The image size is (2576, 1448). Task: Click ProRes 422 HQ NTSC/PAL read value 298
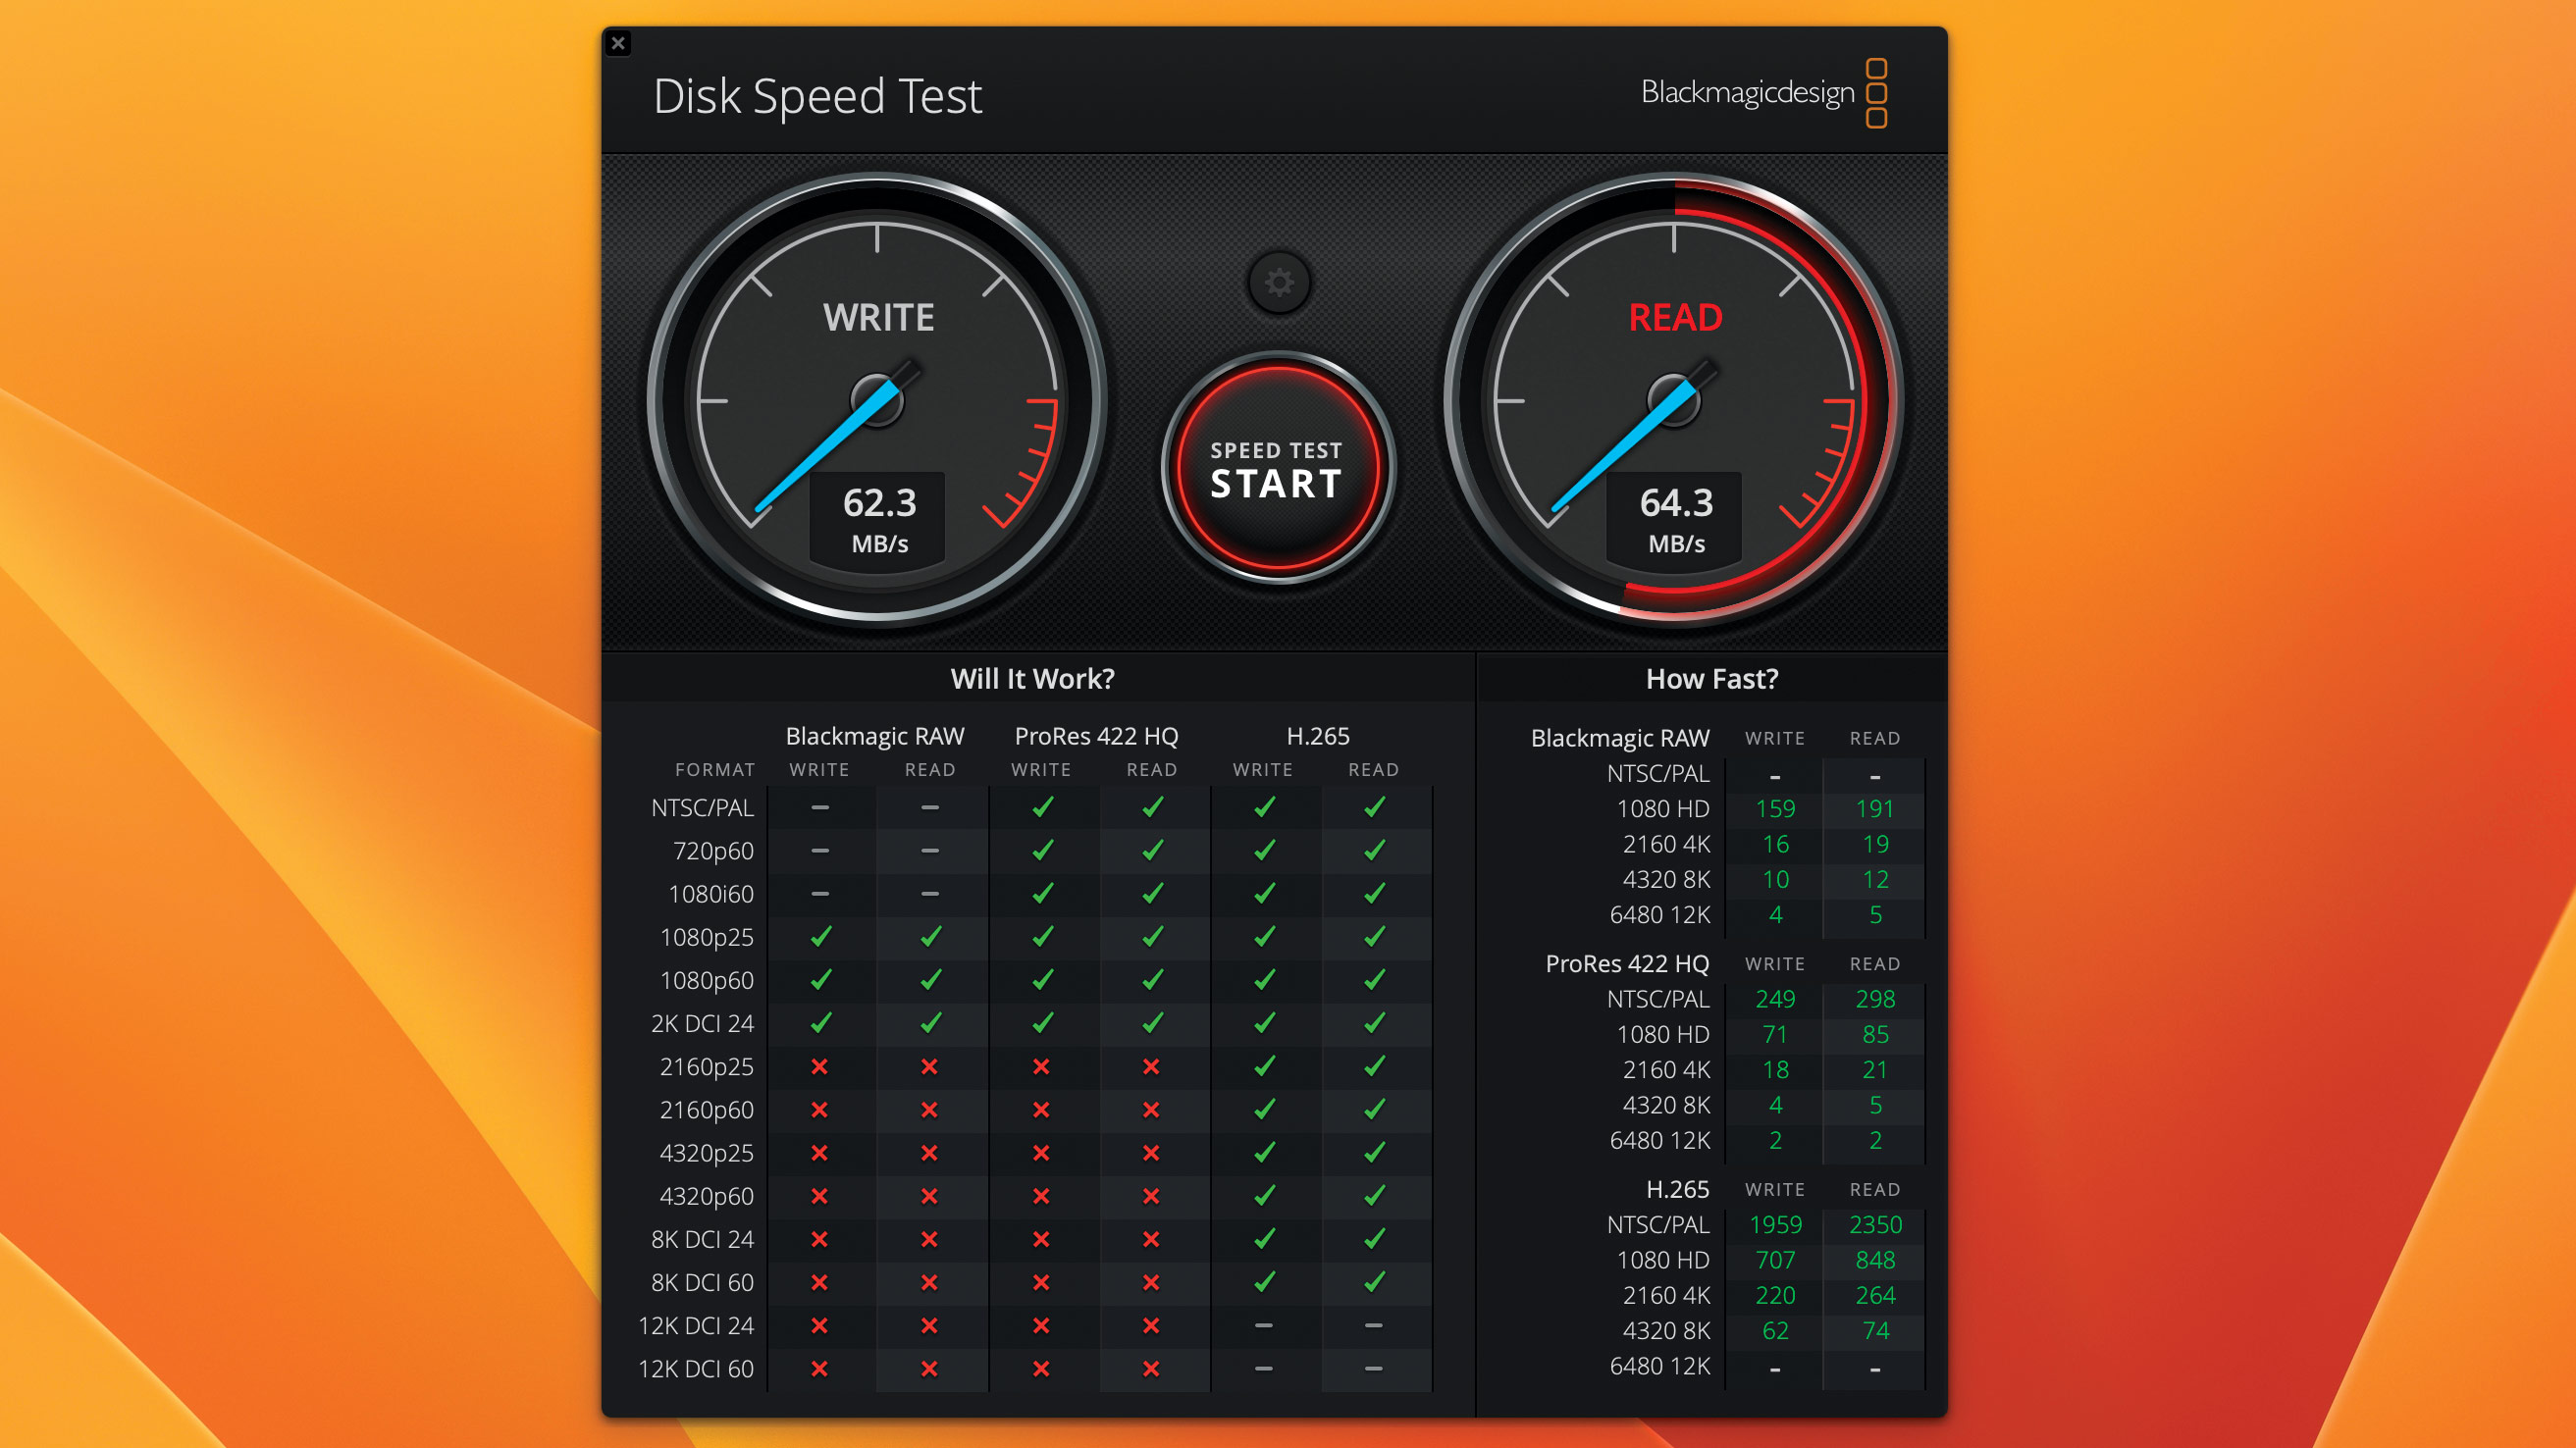(x=1875, y=999)
